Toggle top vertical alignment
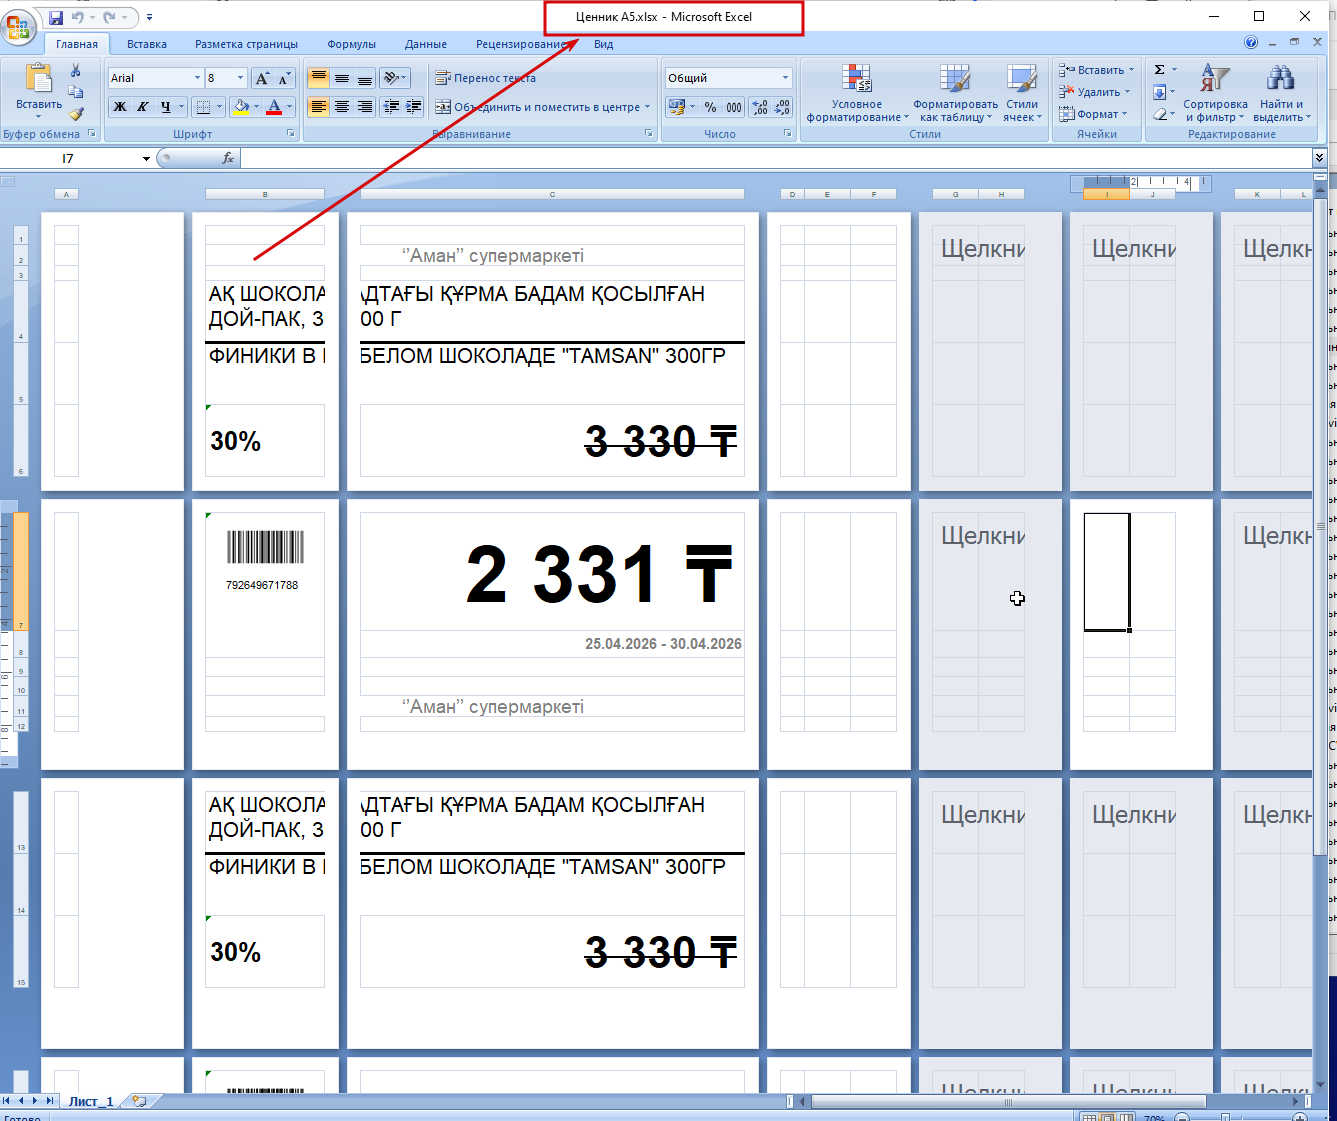Screen dimensions: 1337x1121 click(x=319, y=78)
